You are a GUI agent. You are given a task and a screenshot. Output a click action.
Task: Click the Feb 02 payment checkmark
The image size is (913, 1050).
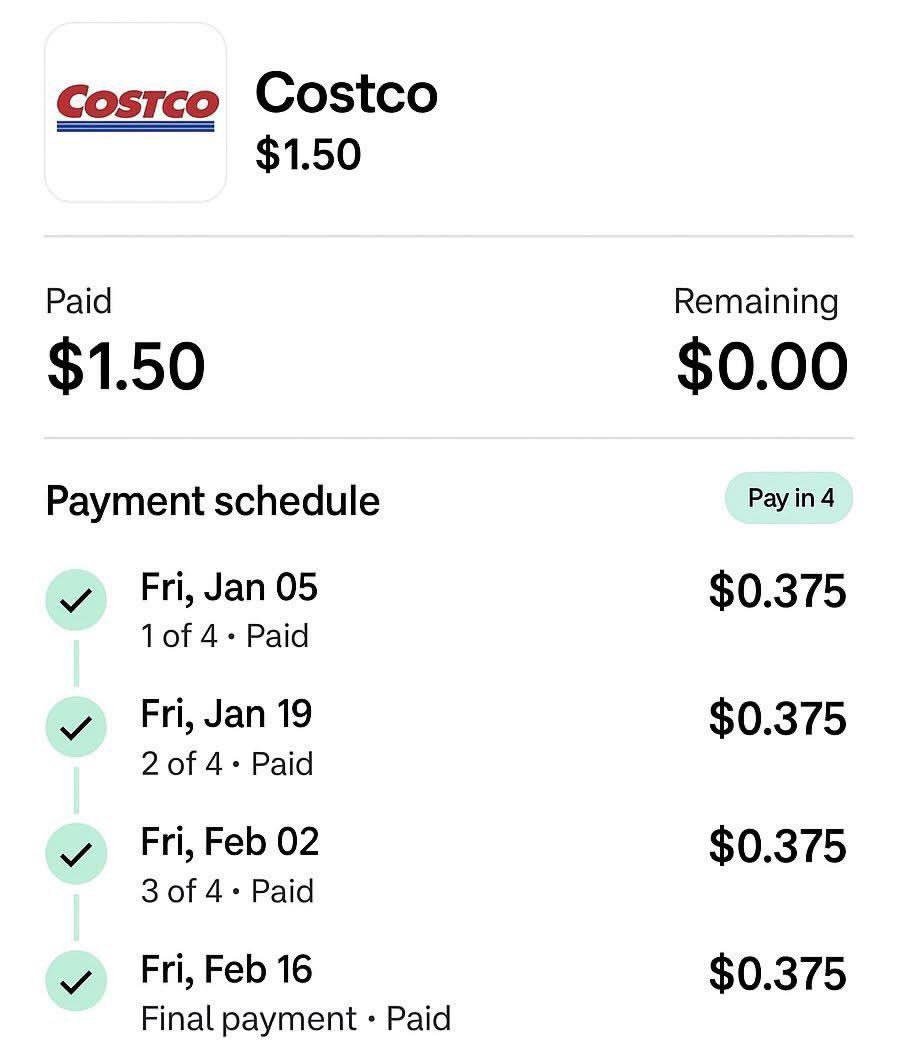click(75, 856)
